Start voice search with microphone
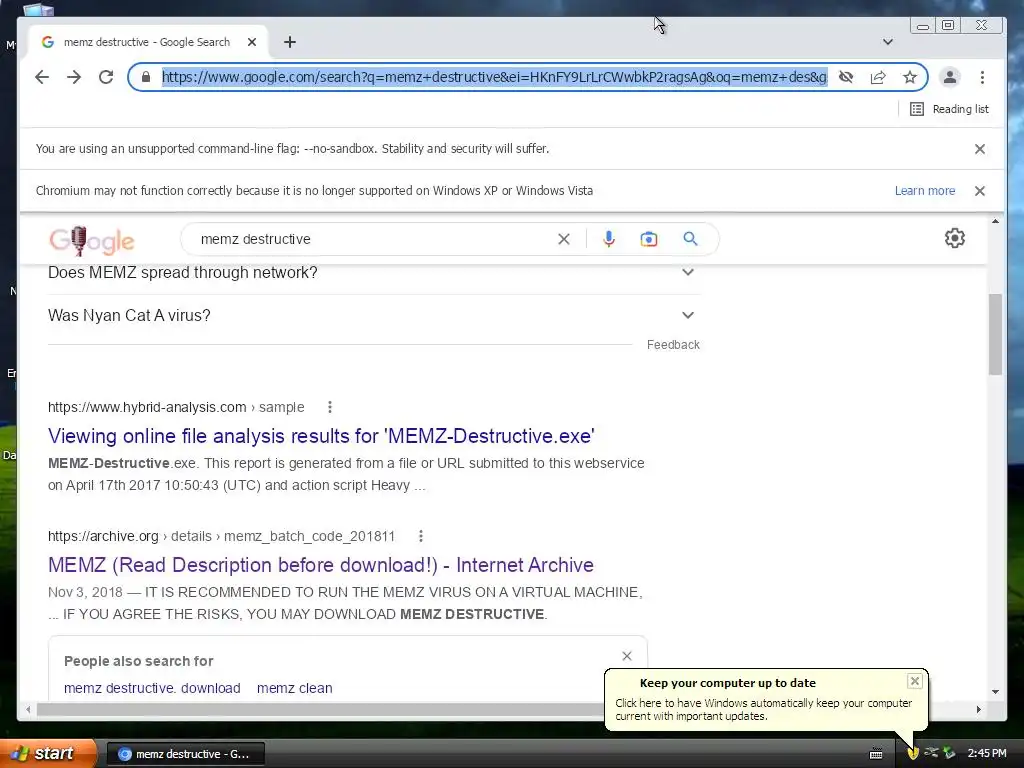Screen dimensions: 1024x768 coord(609,239)
